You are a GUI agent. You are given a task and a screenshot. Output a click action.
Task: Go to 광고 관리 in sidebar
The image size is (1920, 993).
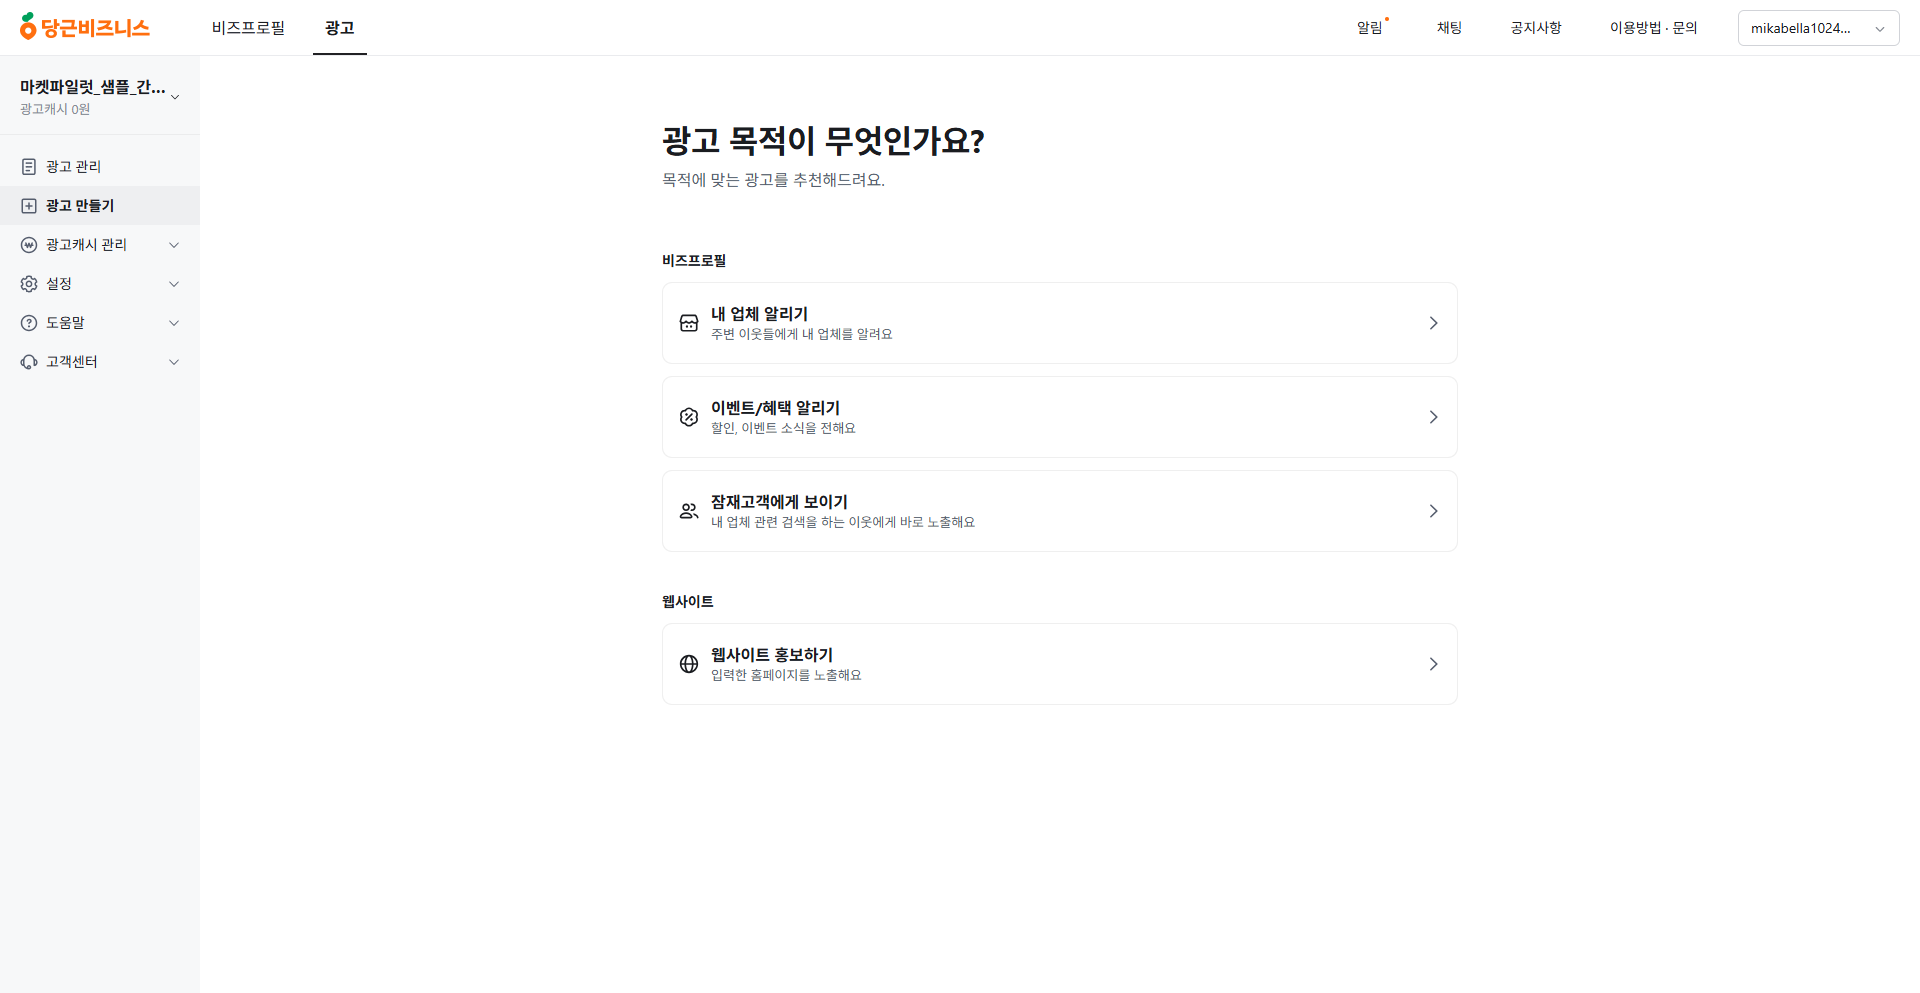coord(100,167)
